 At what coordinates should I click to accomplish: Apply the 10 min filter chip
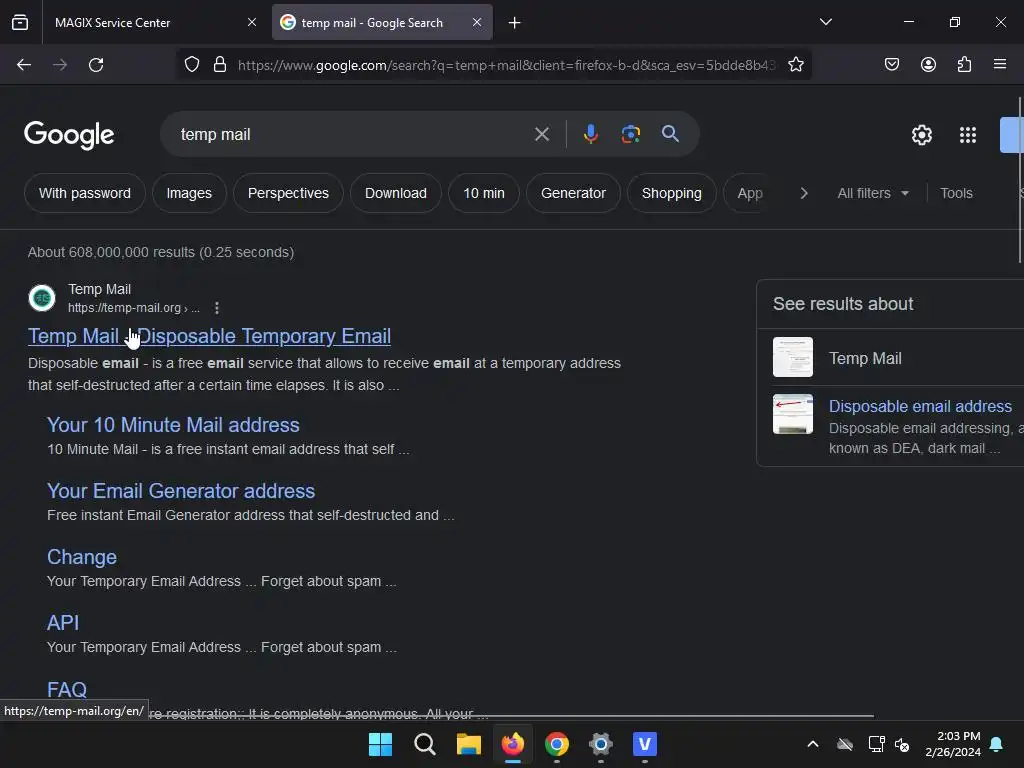pyautogui.click(x=484, y=193)
